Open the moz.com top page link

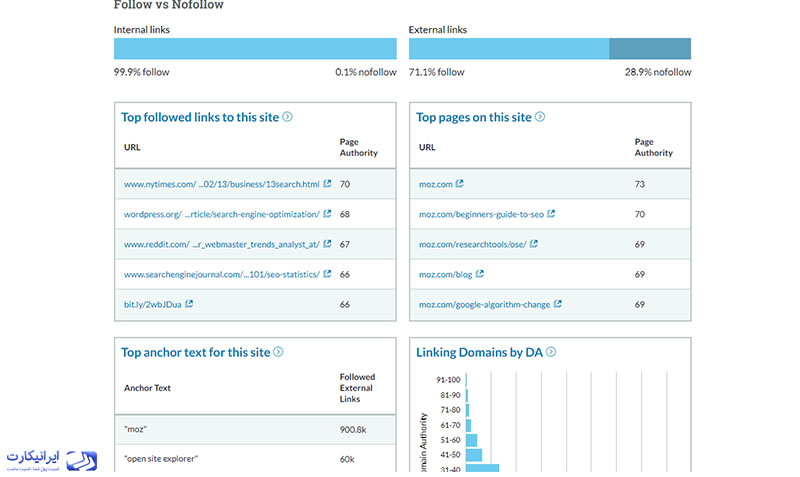coord(436,184)
